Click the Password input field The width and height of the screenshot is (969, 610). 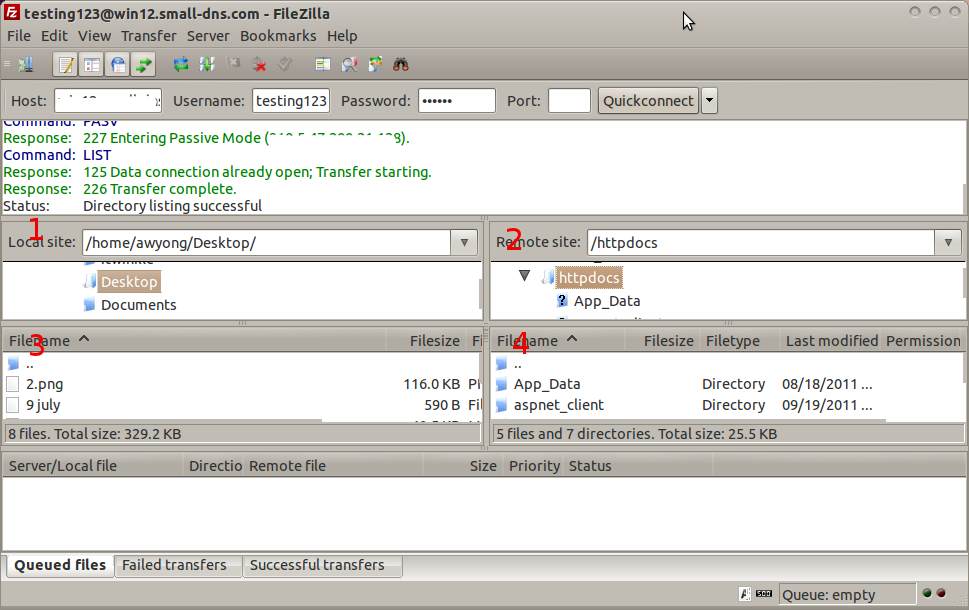(x=457, y=101)
